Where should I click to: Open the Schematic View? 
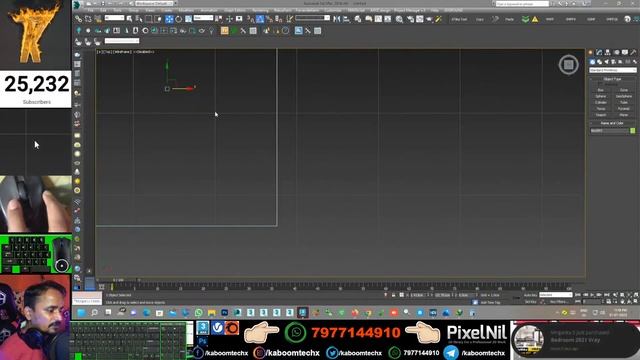tap(388, 19)
